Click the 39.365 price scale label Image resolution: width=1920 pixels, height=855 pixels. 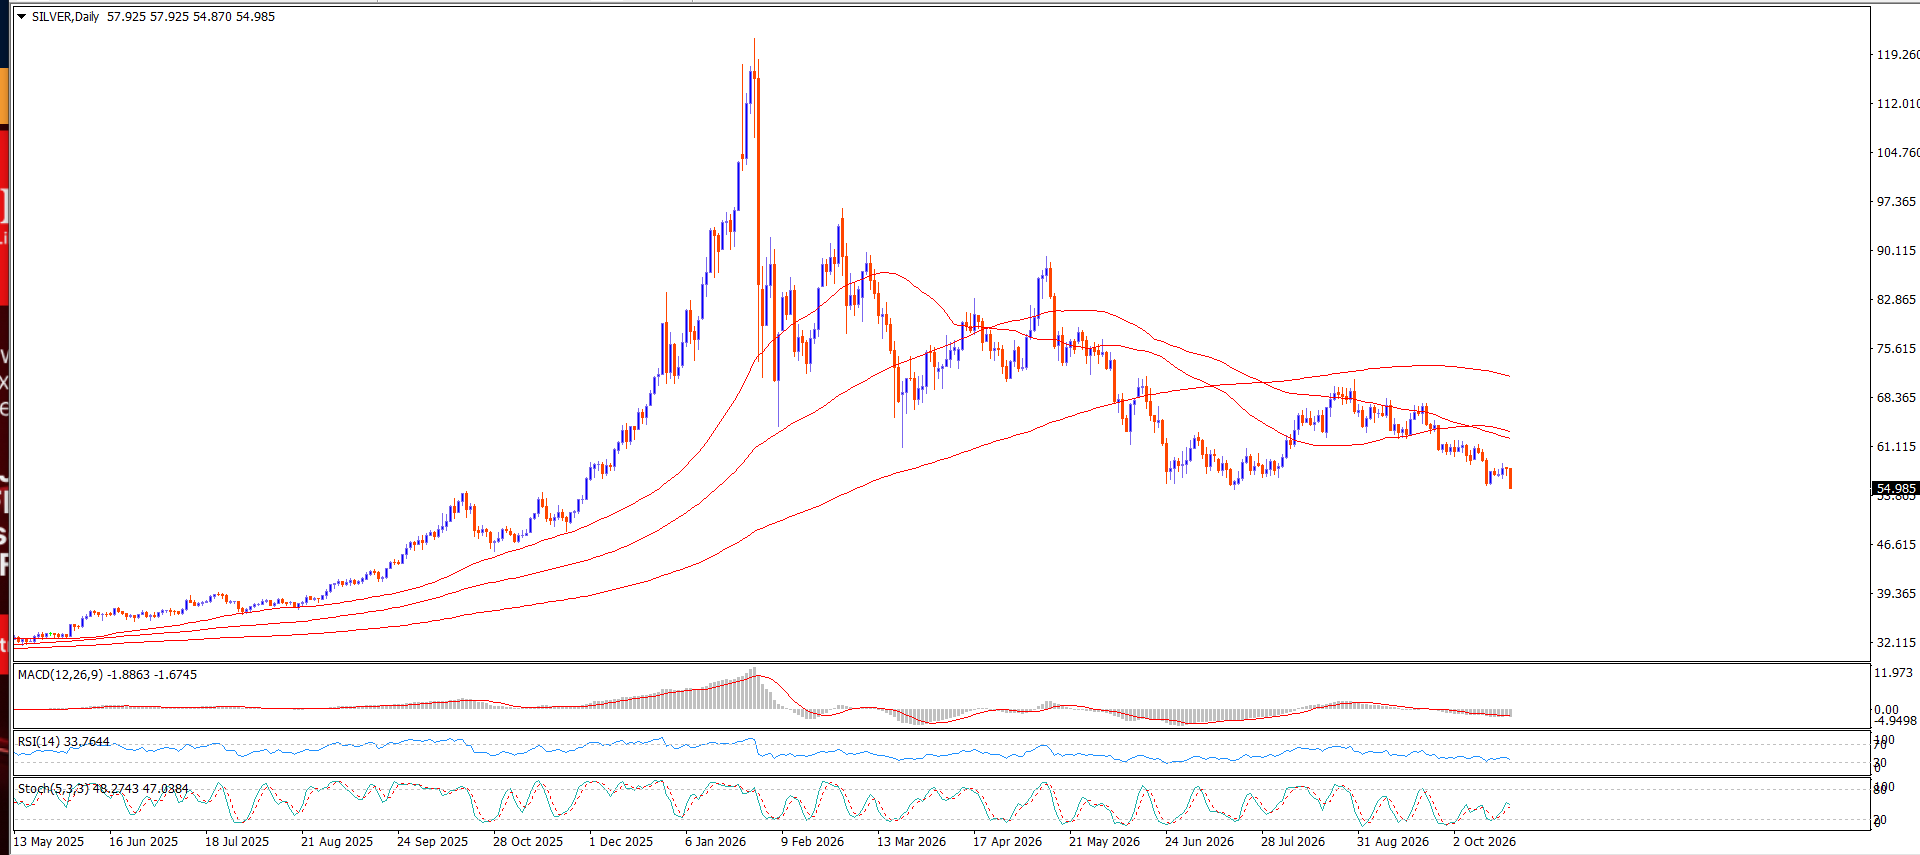[1897, 594]
